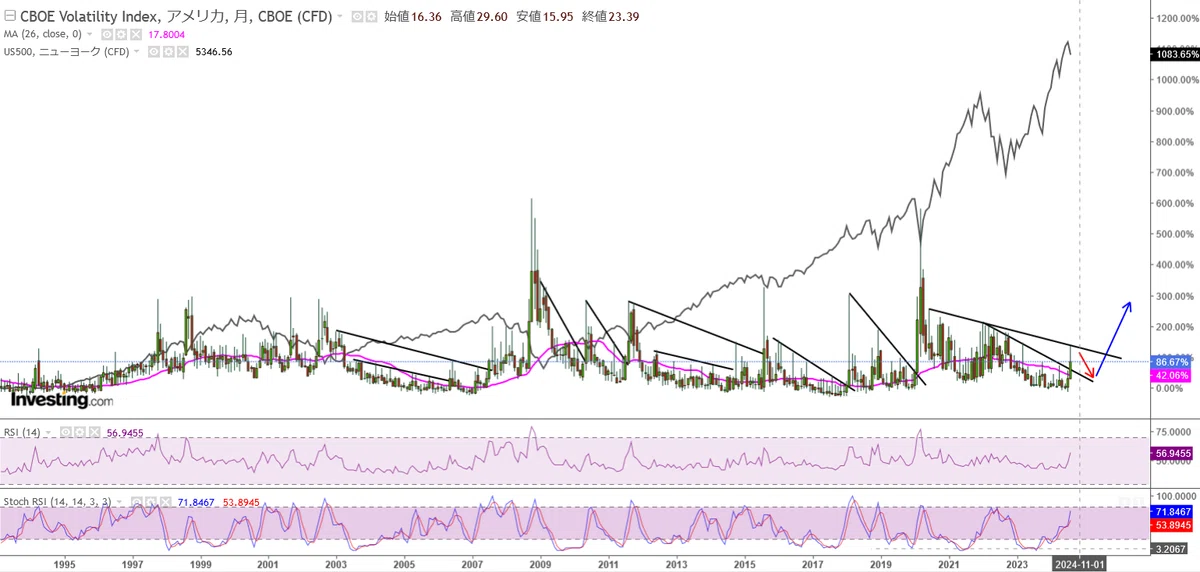Click 2009 on the time axis
1200x572 pixels.
point(540,564)
